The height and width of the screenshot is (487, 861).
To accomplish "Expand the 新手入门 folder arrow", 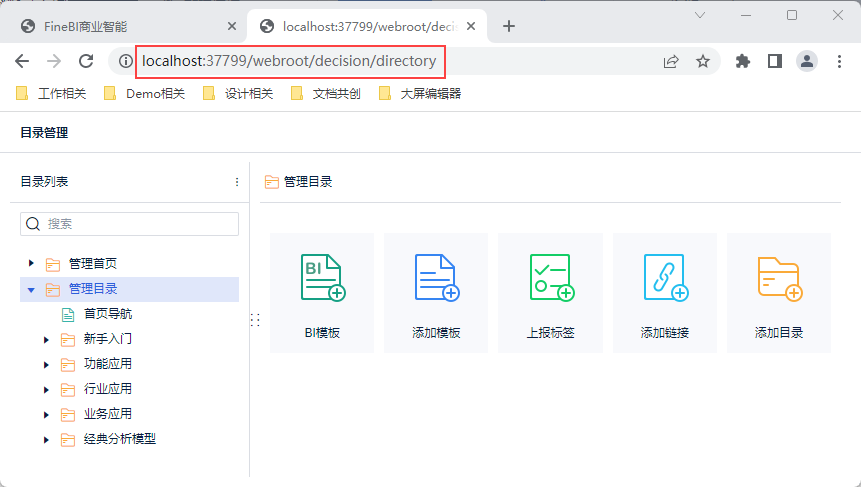I will [47, 340].
